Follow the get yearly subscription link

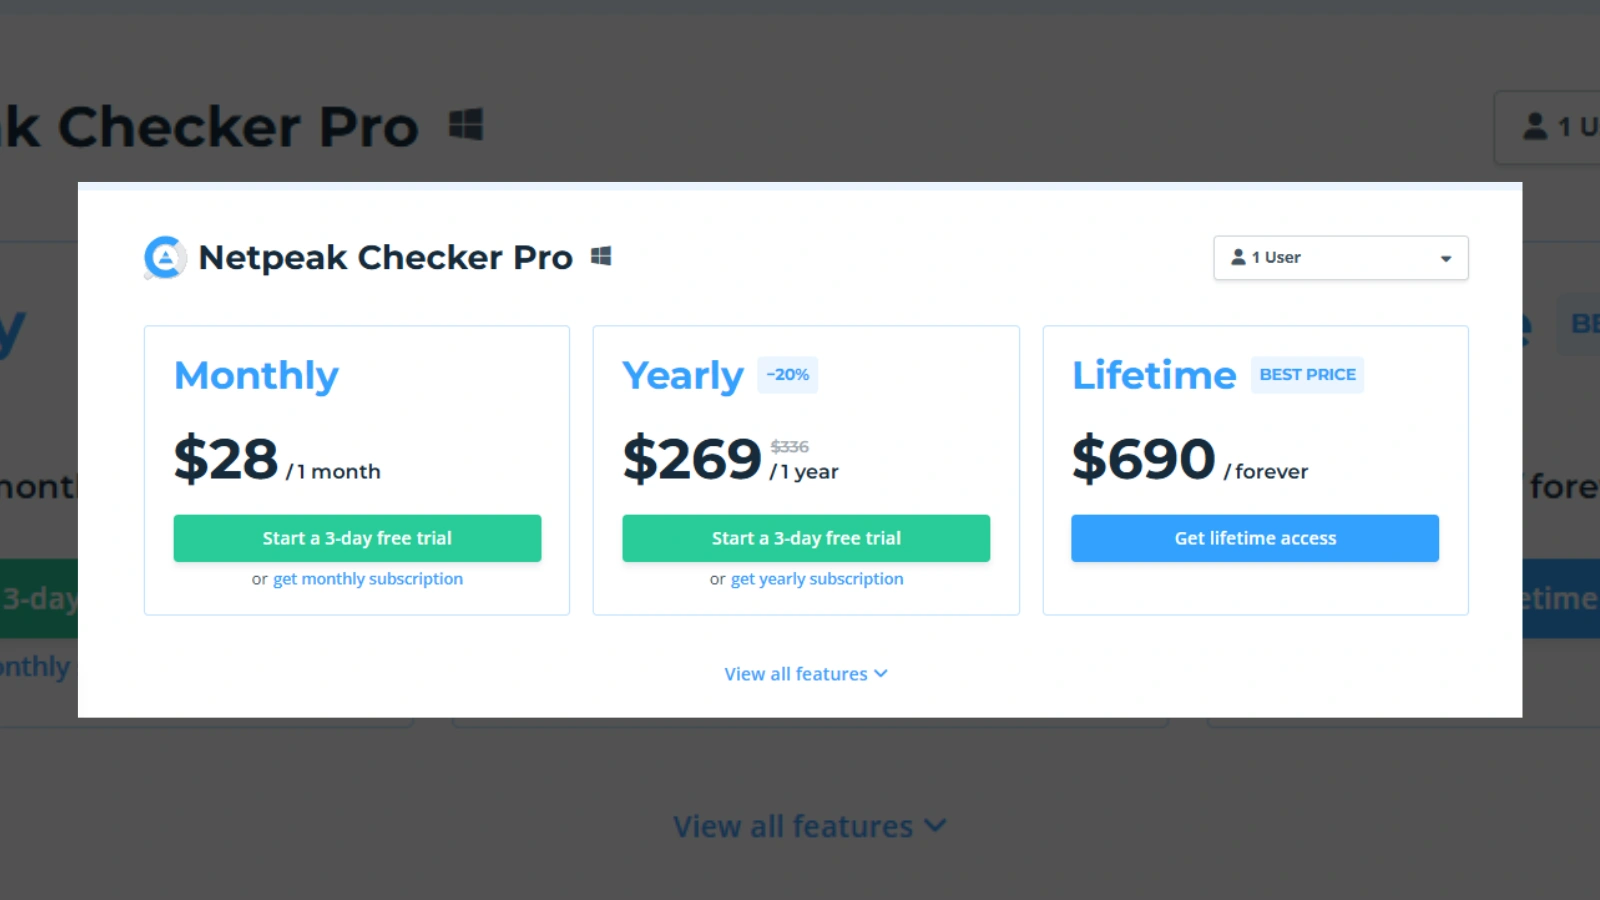[x=817, y=579]
